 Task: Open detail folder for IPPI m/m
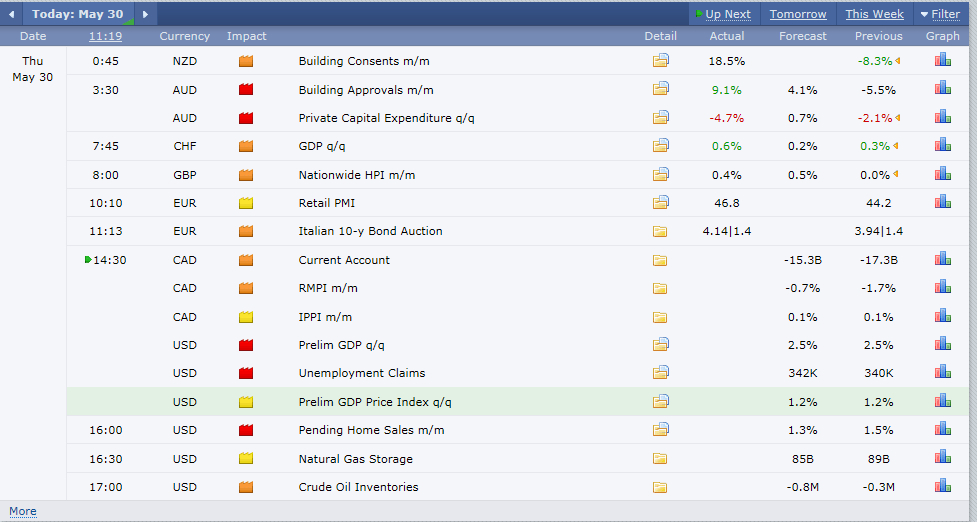tap(660, 317)
